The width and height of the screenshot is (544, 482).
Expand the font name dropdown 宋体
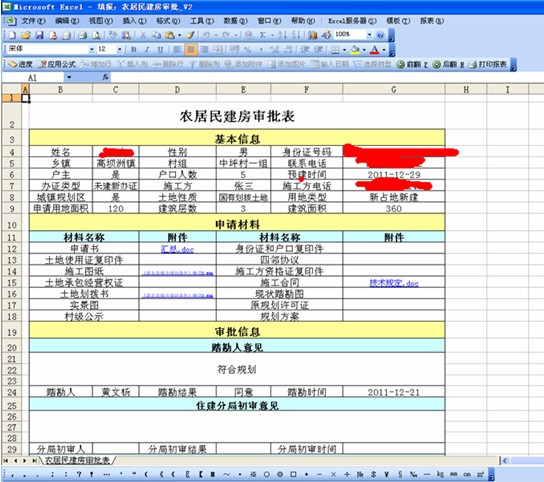[92, 50]
